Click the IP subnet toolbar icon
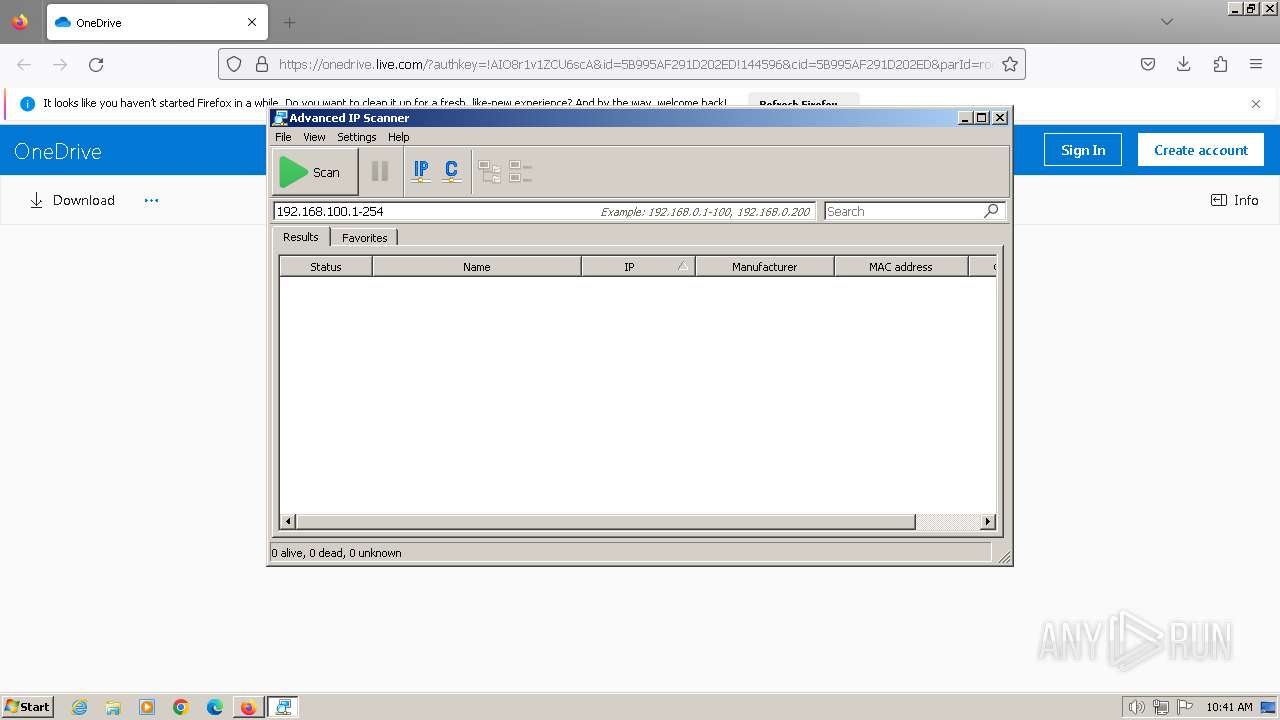Viewport: 1280px width, 720px height. pyautogui.click(x=421, y=172)
